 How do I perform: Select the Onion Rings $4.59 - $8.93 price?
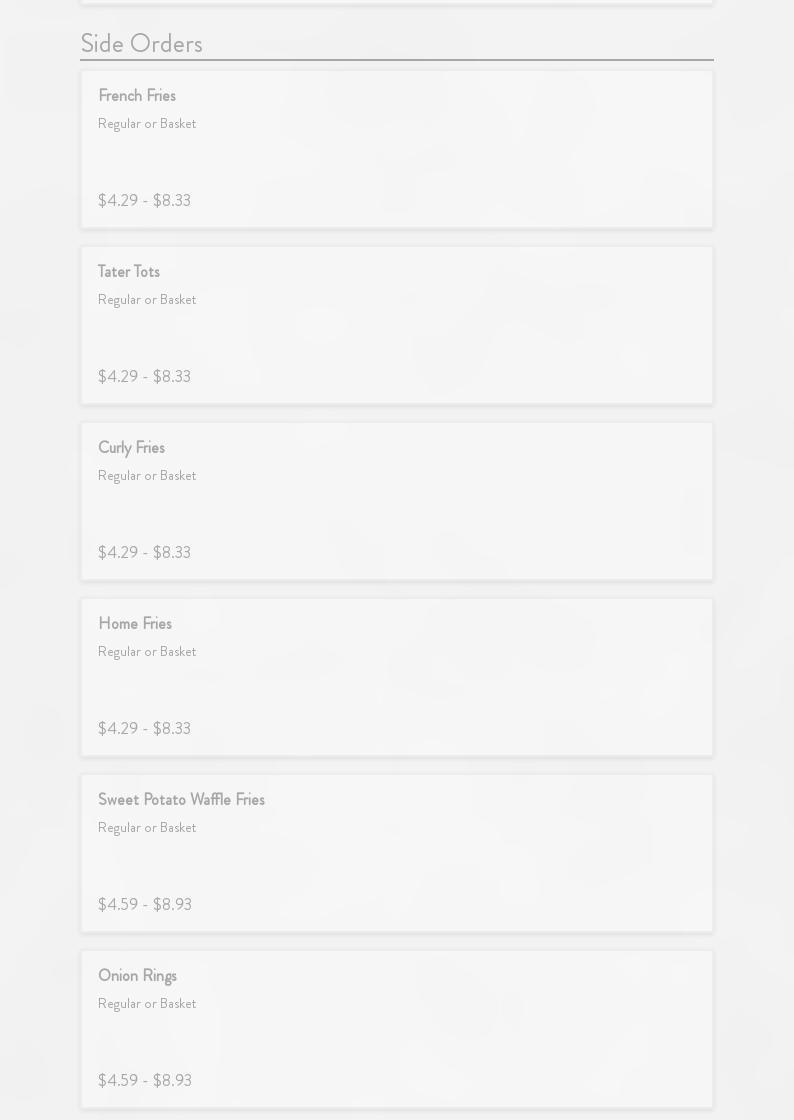(x=145, y=1081)
